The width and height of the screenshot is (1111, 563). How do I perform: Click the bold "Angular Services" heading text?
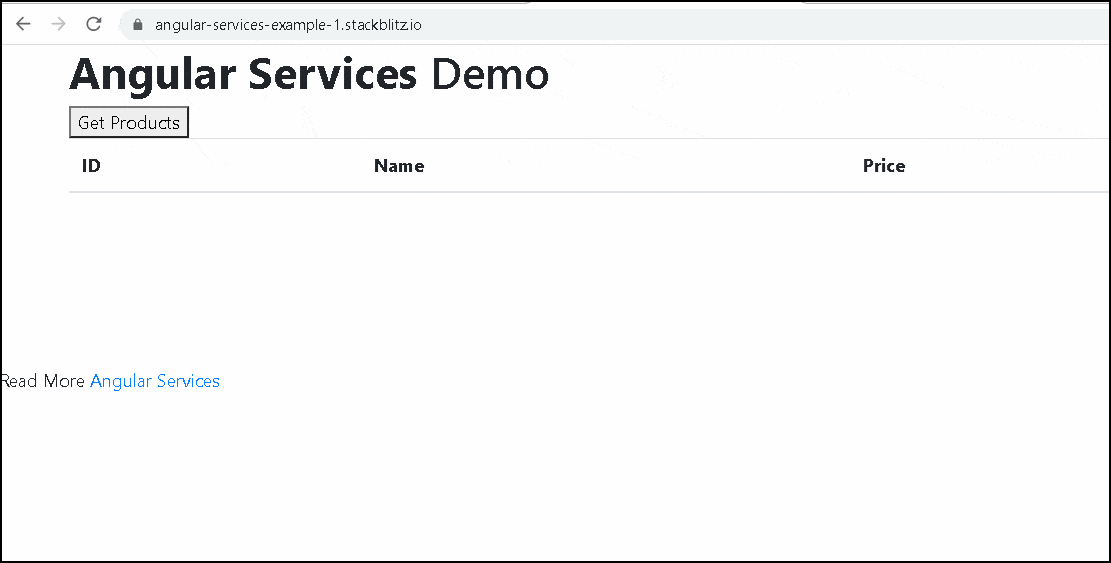(x=243, y=75)
